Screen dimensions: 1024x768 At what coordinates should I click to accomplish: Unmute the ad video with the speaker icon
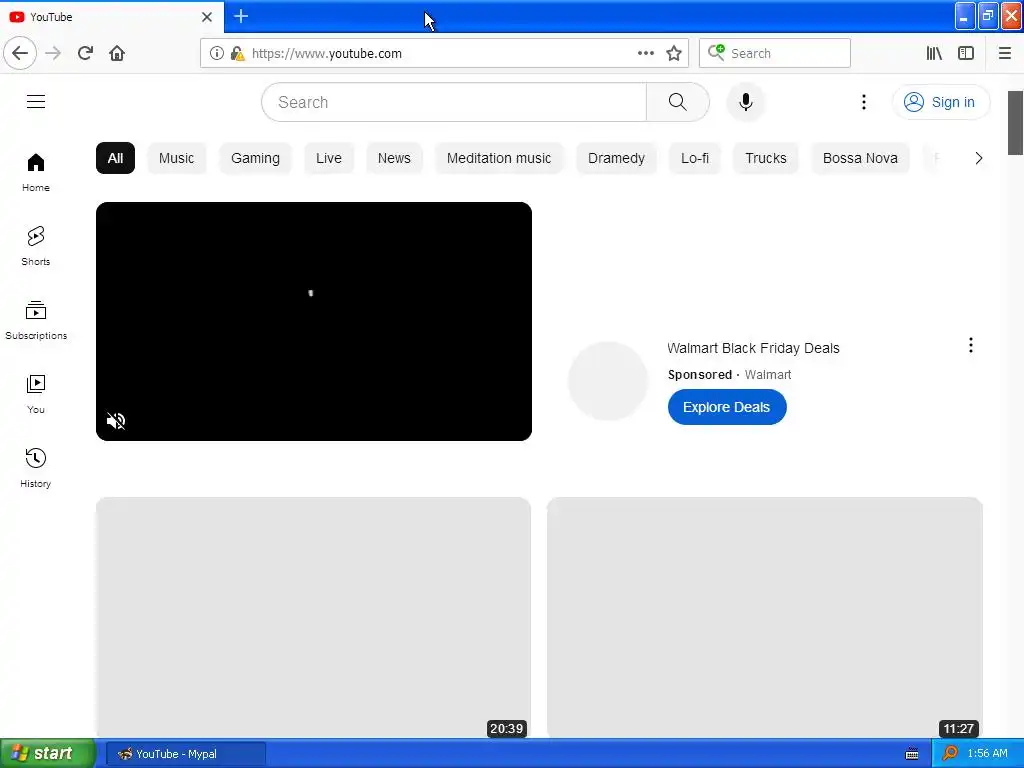click(116, 421)
